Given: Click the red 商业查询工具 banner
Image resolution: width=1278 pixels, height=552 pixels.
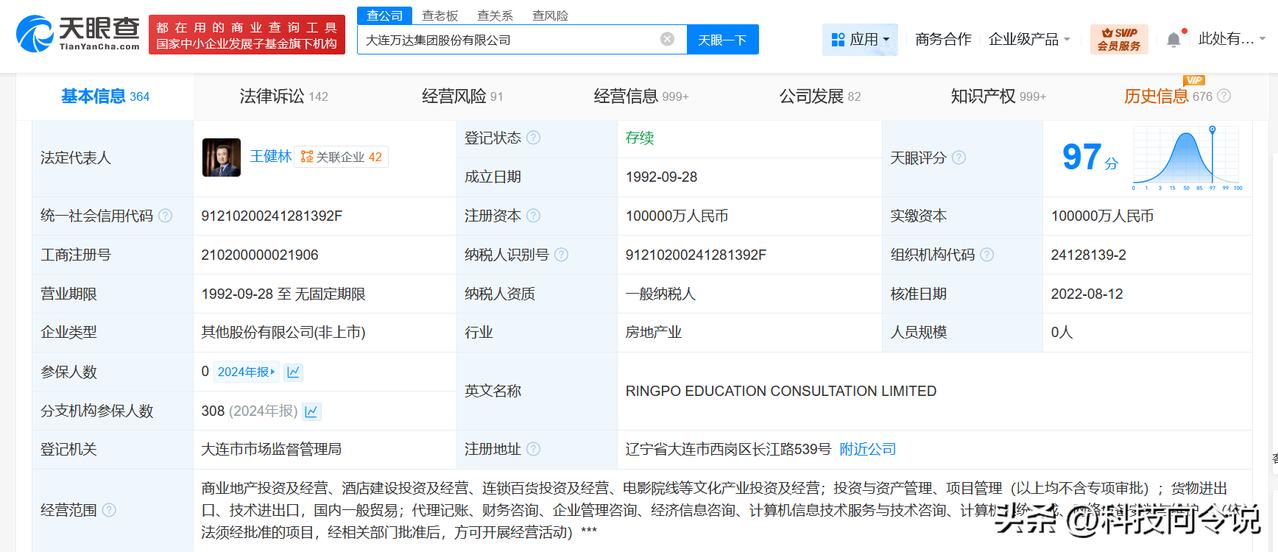Looking at the screenshot, I should click(245, 35).
